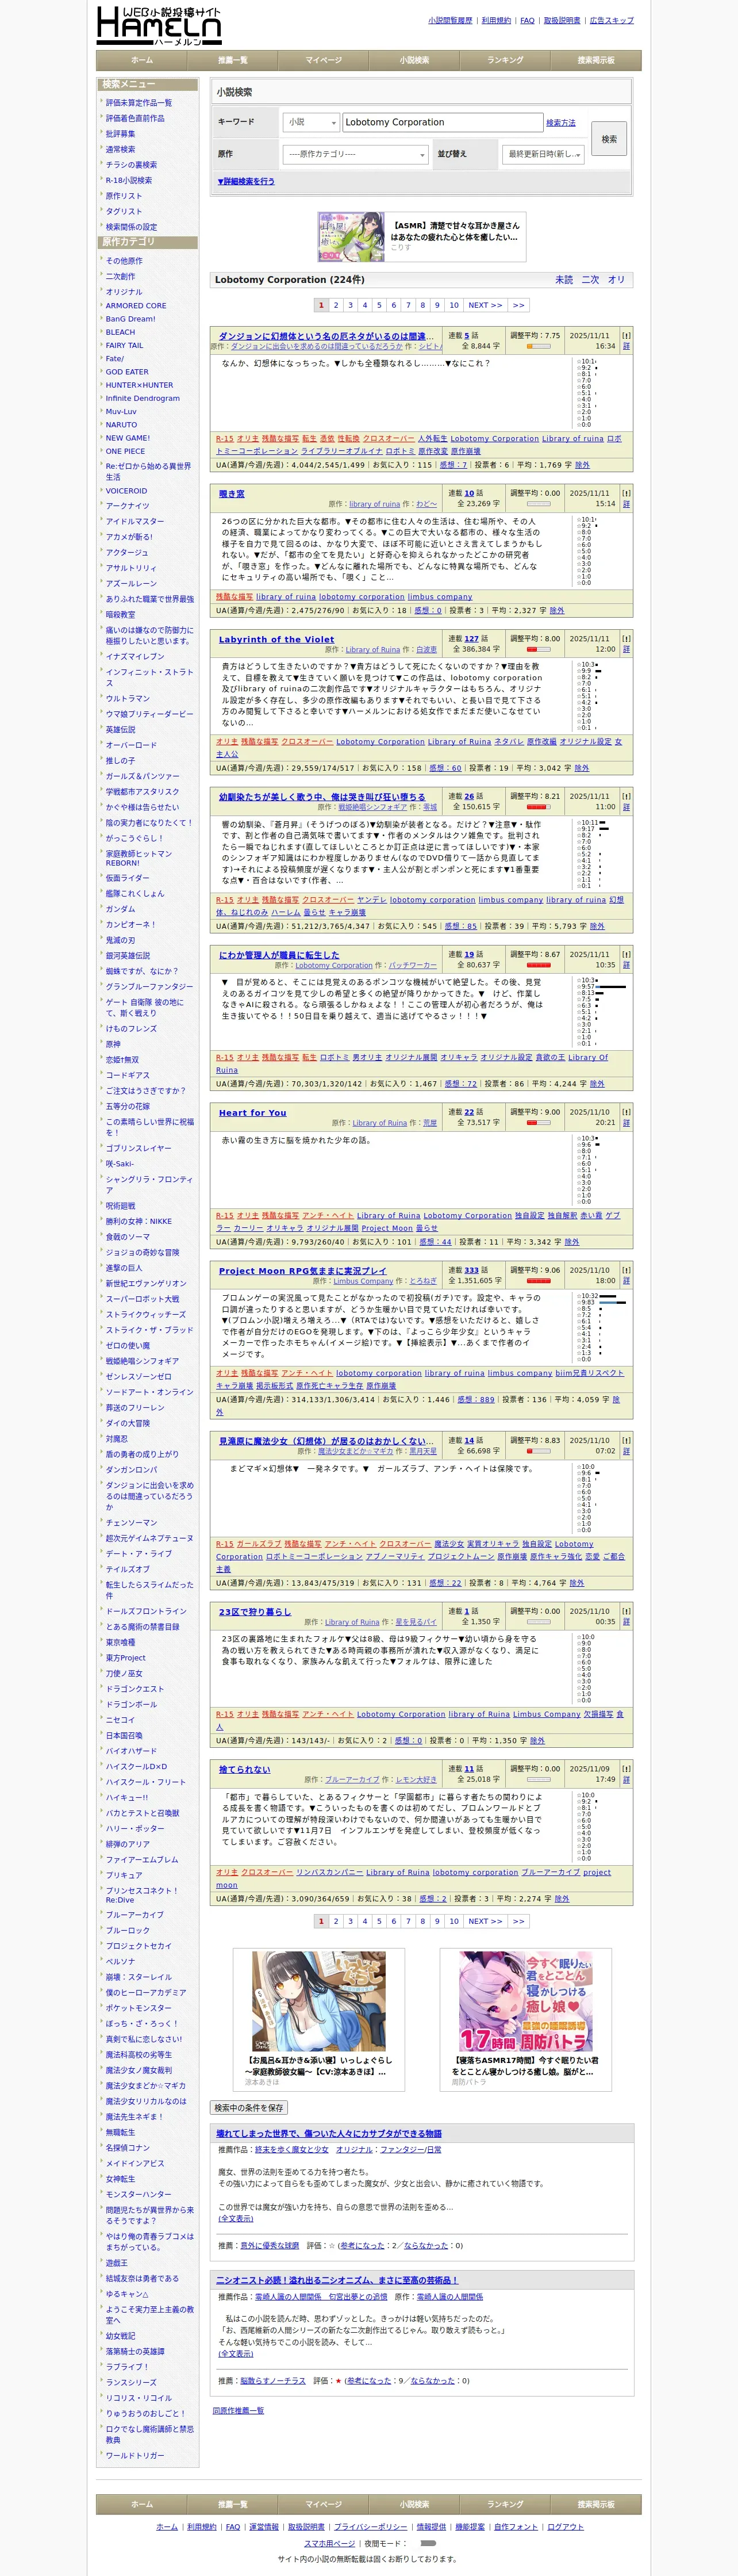
Task: Open 広告スキップ link in the header
Action: (611, 20)
